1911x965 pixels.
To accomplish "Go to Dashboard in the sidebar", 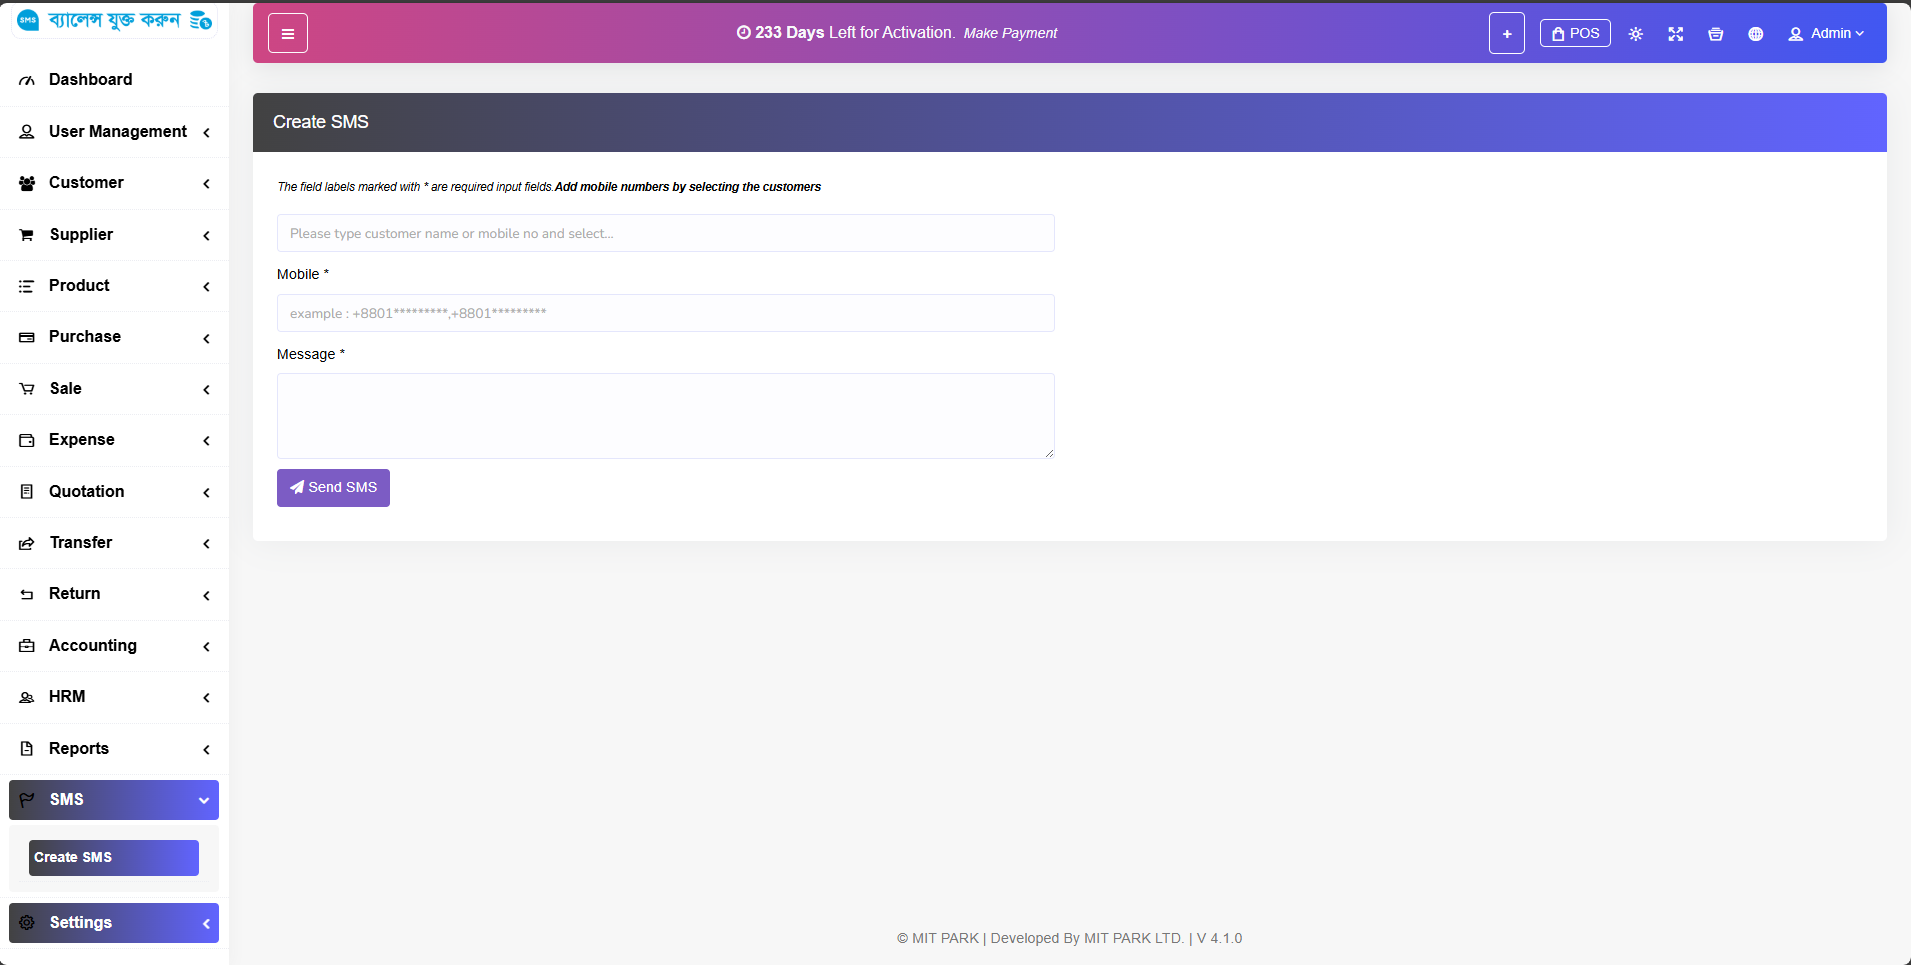I will (90, 80).
